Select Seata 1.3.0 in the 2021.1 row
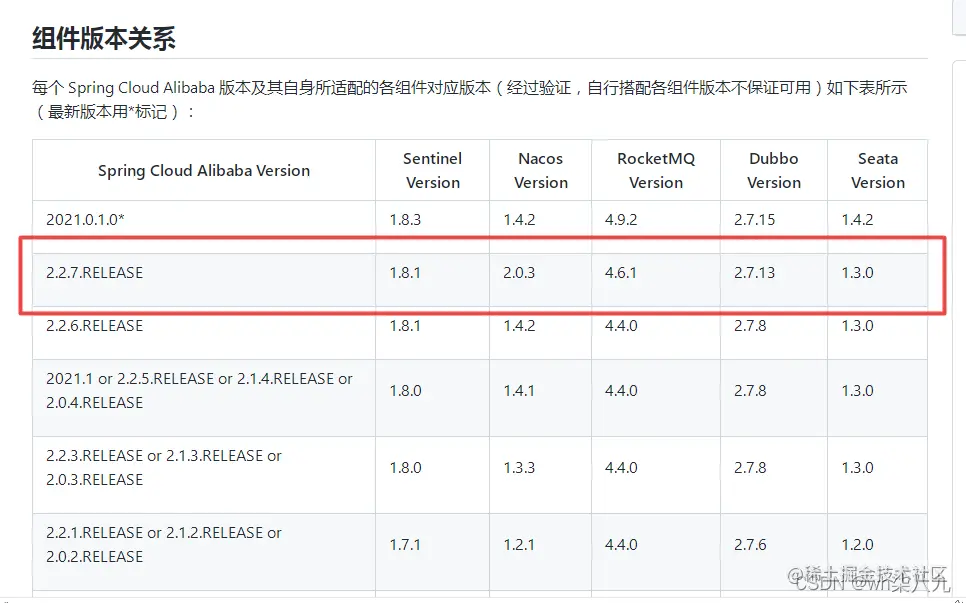 (x=858, y=391)
